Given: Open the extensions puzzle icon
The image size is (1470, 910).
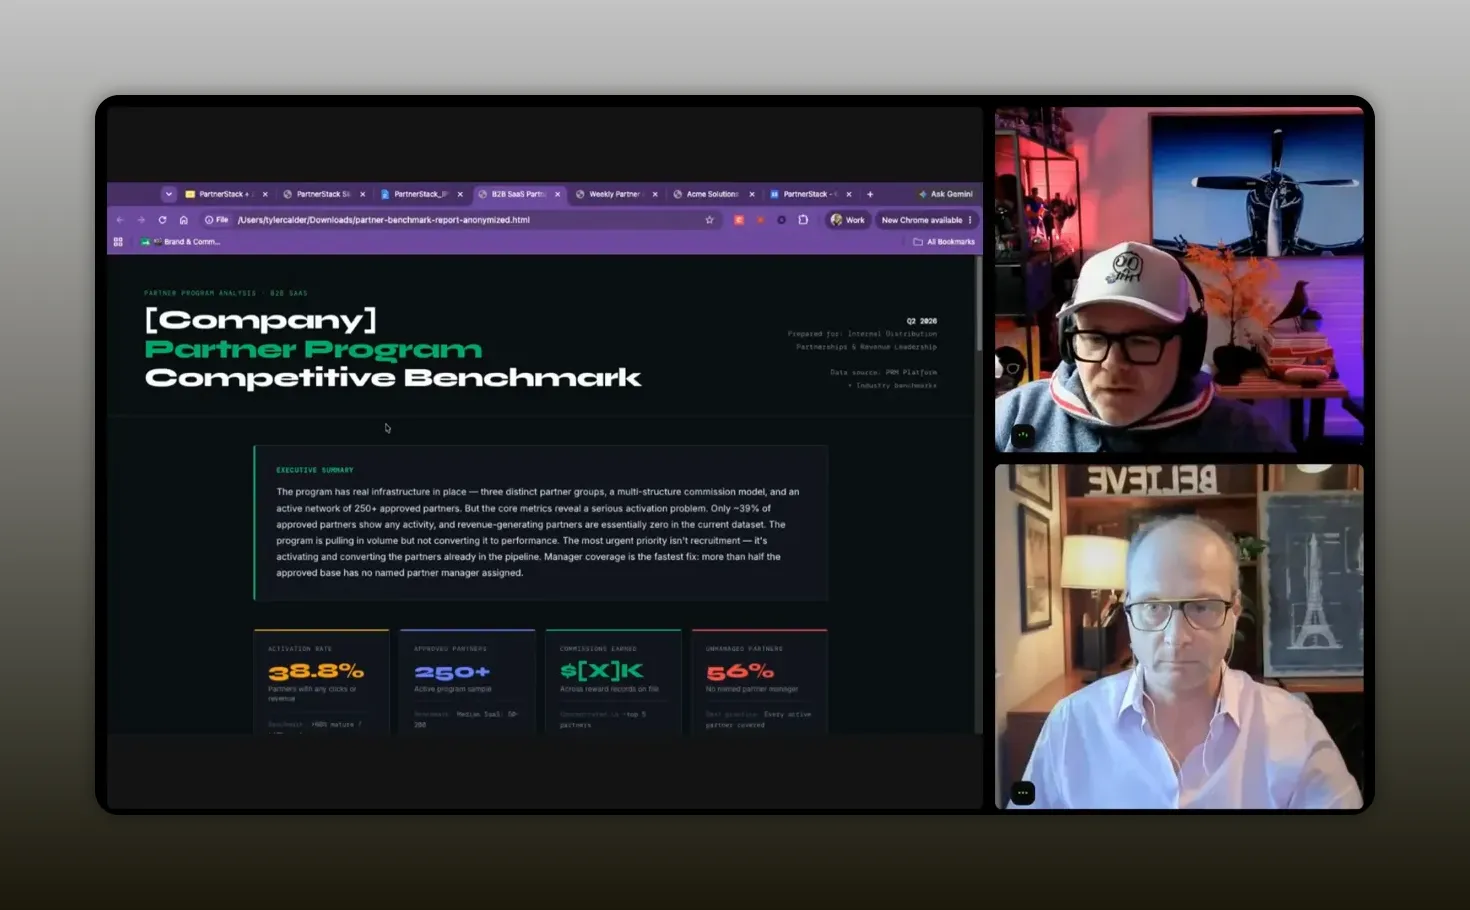Looking at the screenshot, I should point(803,220).
